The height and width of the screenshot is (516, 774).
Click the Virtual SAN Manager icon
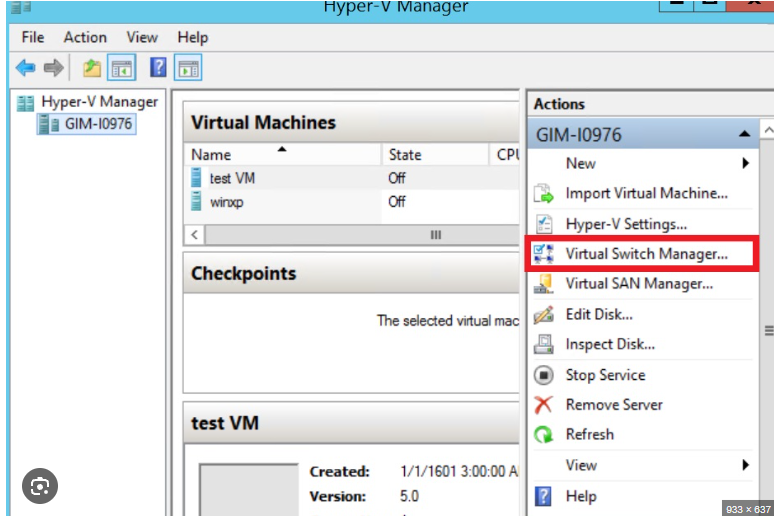(x=543, y=284)
